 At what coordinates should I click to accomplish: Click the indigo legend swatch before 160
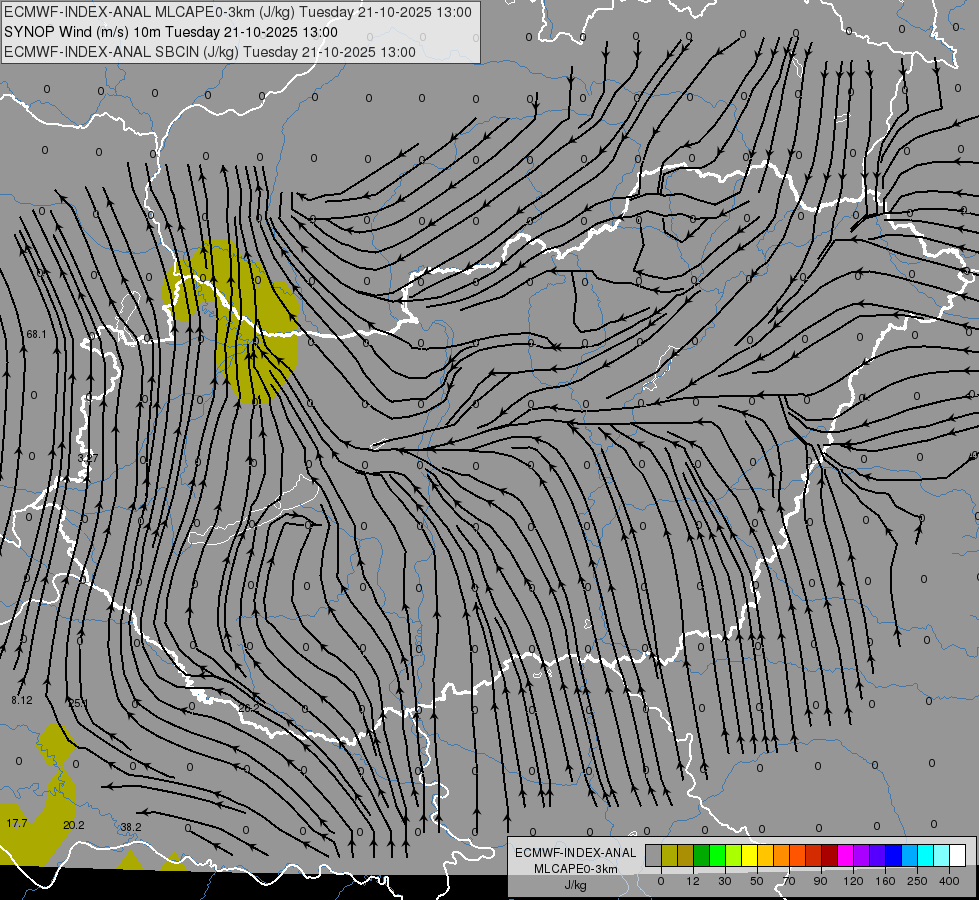(878, 856)
